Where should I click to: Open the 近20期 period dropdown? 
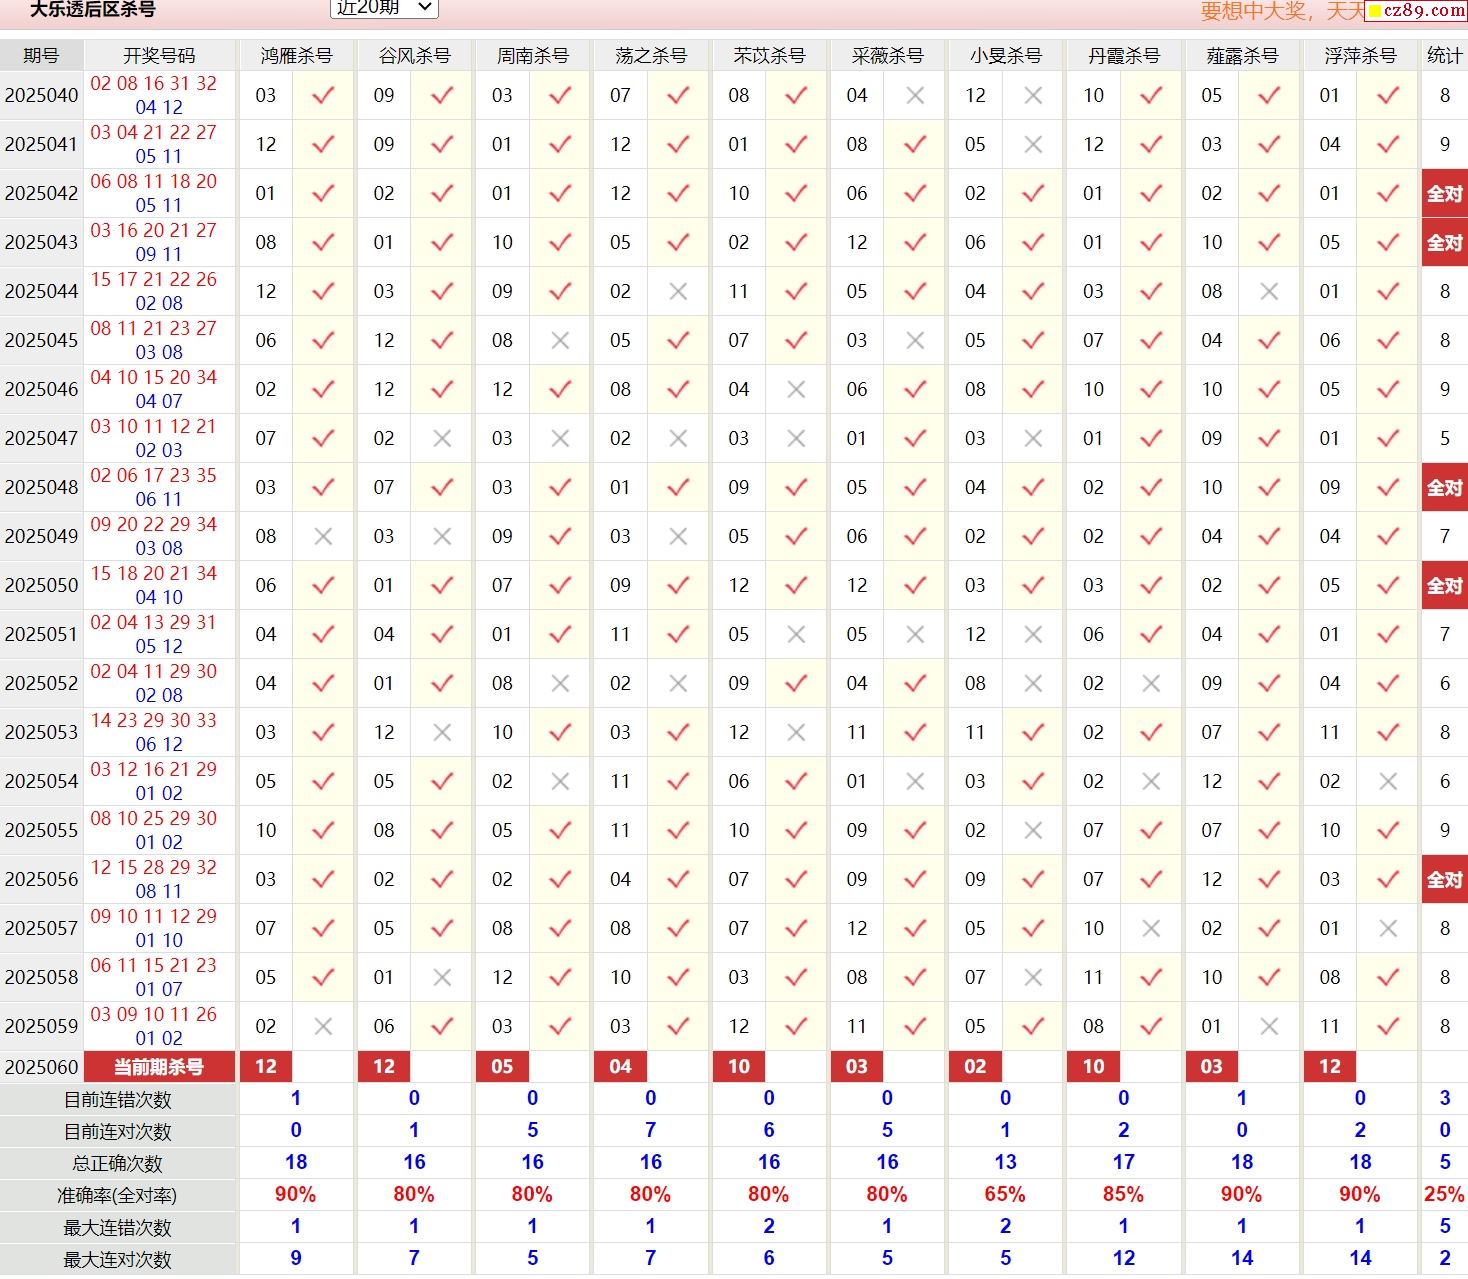click(x=384, y=8)
